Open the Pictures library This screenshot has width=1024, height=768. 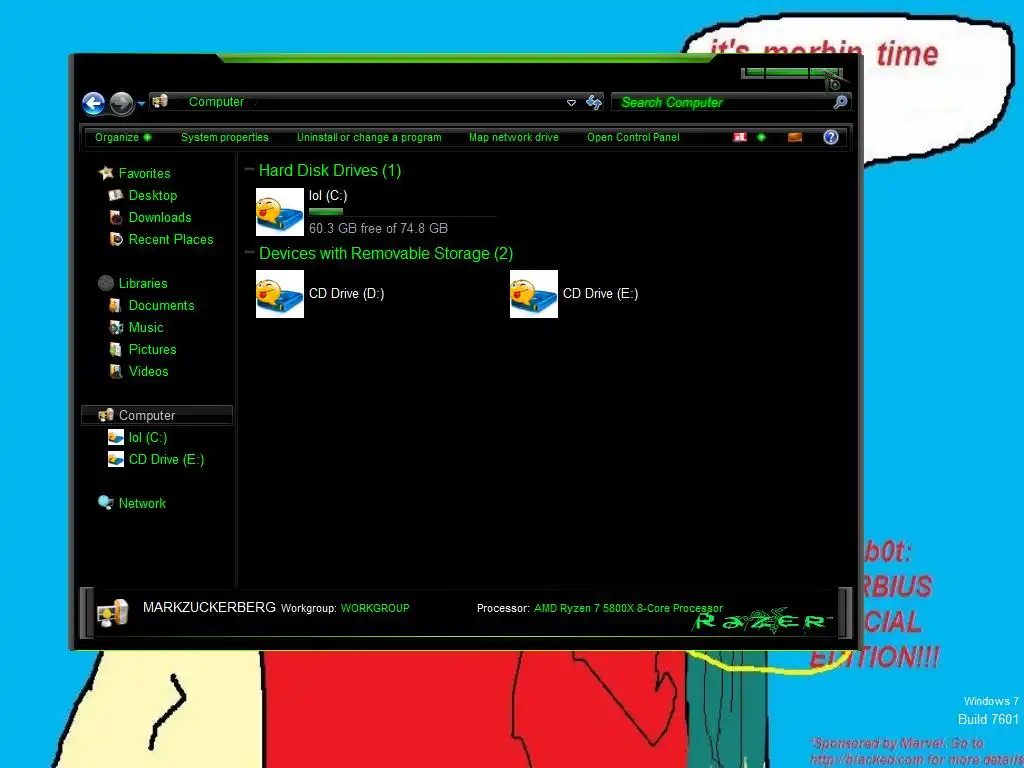[152, 349]
